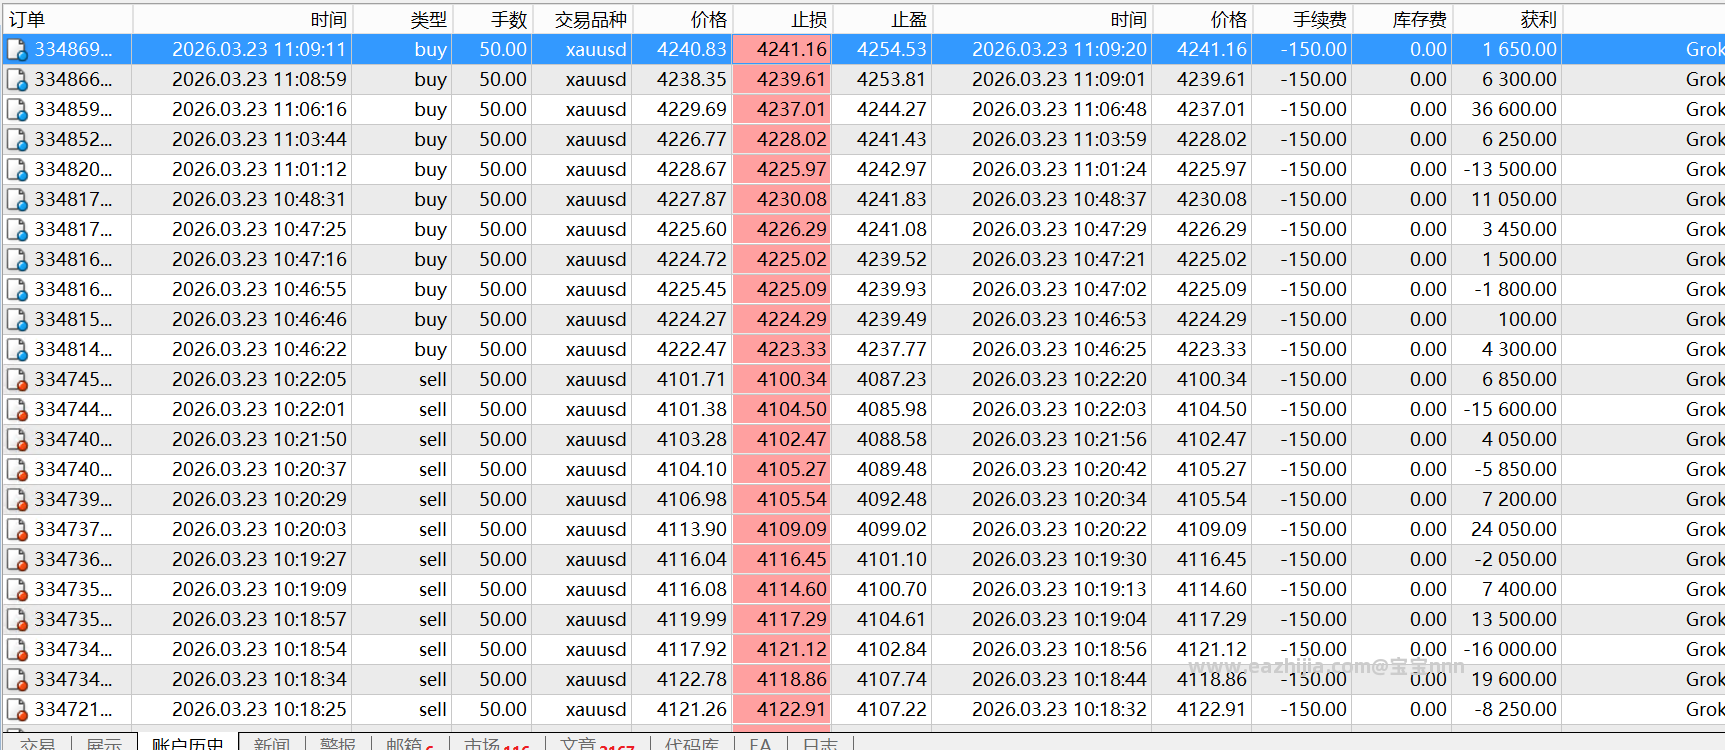Click the open time 2026.03.23 10:20:03

(259, 530)
